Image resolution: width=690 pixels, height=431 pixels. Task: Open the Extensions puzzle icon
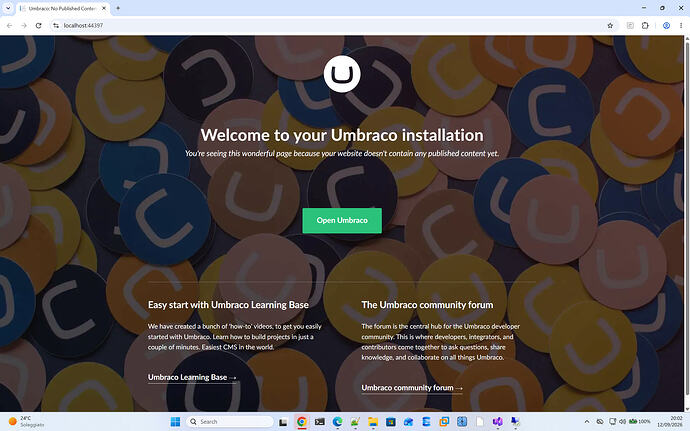(645, 26)
